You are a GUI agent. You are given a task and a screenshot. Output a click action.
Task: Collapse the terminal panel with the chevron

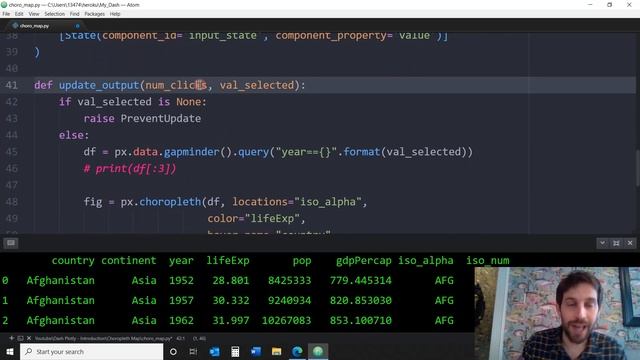602,243
